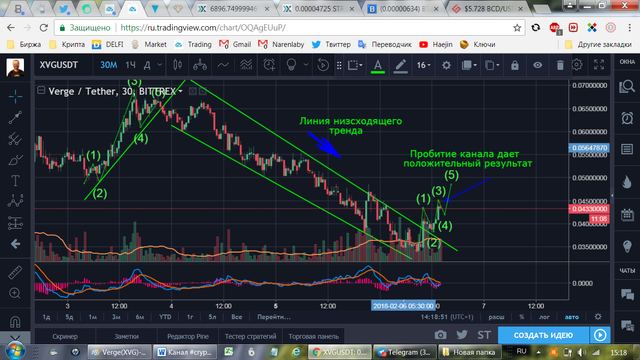The width and height of the screenshot is (640, 360).
Task: Open the alerts panel on right sidebar
Action: tap(627, 118)
